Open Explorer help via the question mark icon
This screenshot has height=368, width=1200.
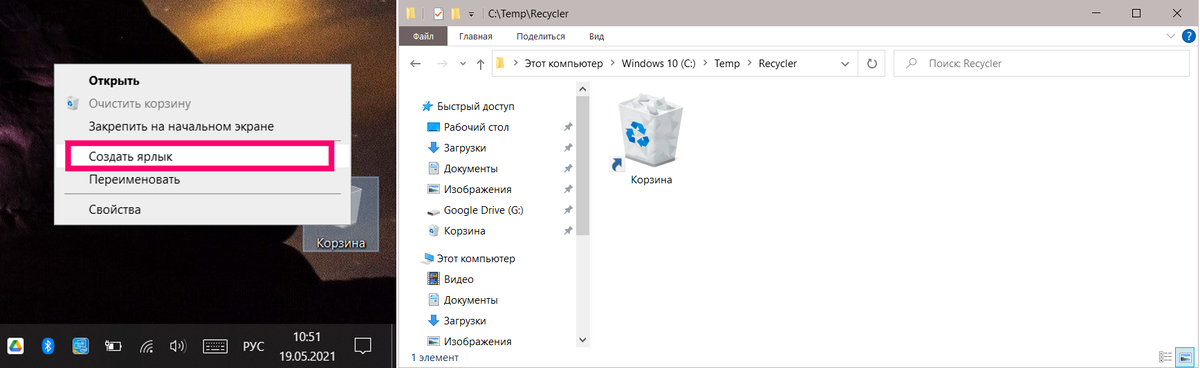pos(1187,36)
